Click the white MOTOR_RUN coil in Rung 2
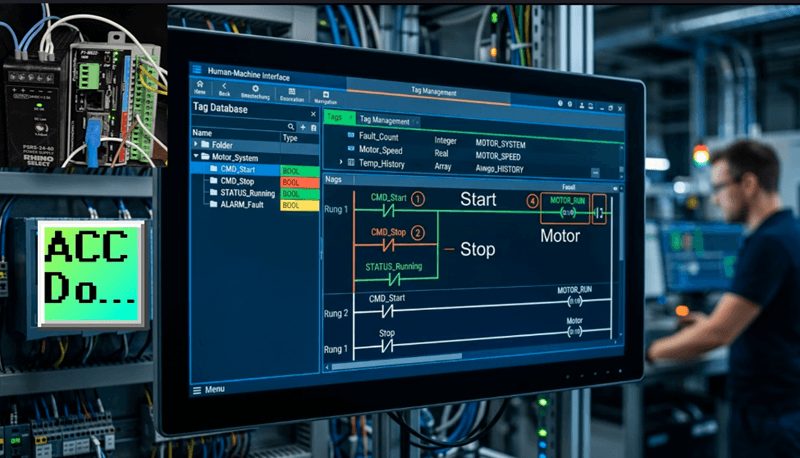The width and height of the screenshot is (800, 458). [575, 301]
